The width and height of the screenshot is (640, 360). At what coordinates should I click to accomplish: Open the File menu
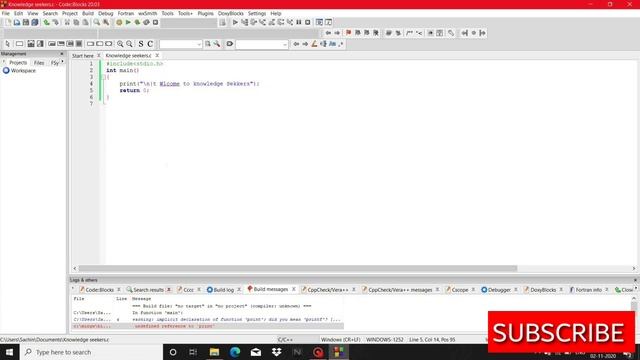tap(6, 13)
